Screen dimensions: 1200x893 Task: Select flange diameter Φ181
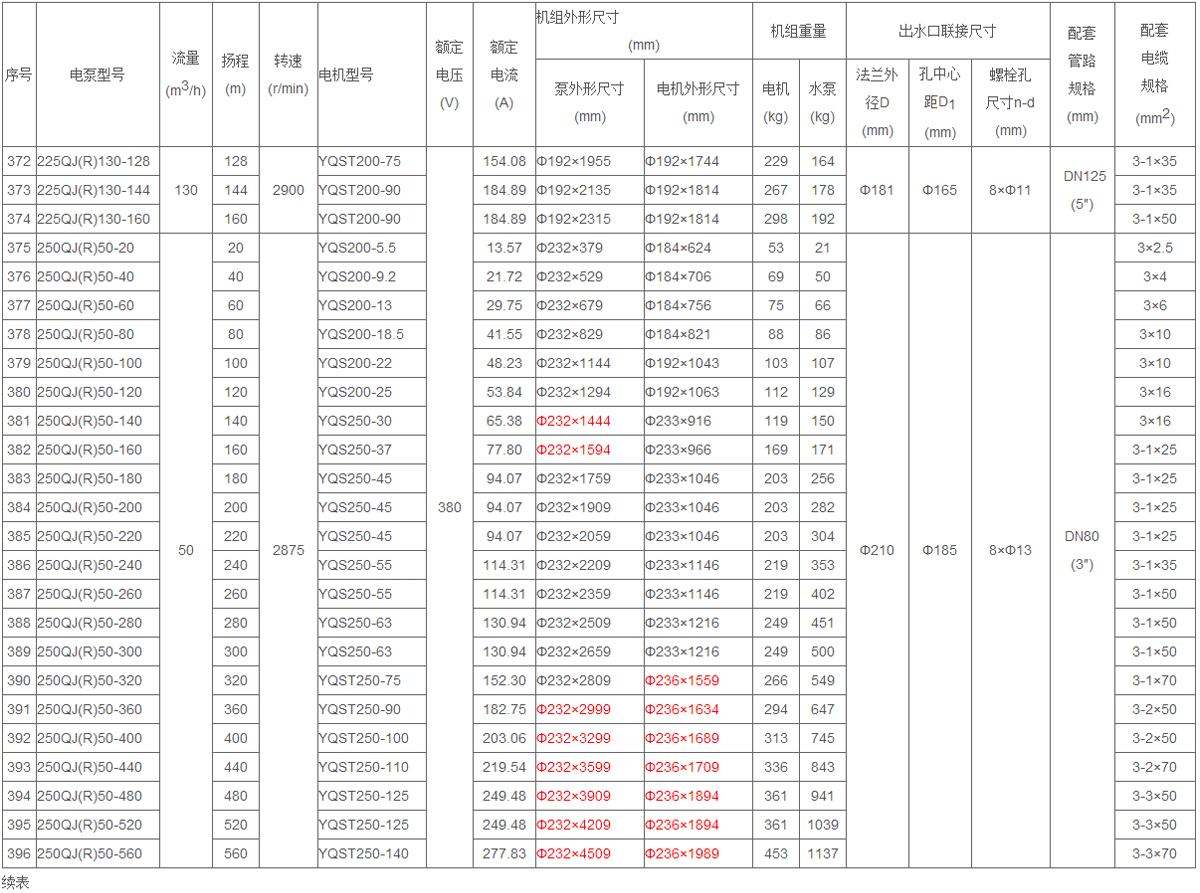877,190
